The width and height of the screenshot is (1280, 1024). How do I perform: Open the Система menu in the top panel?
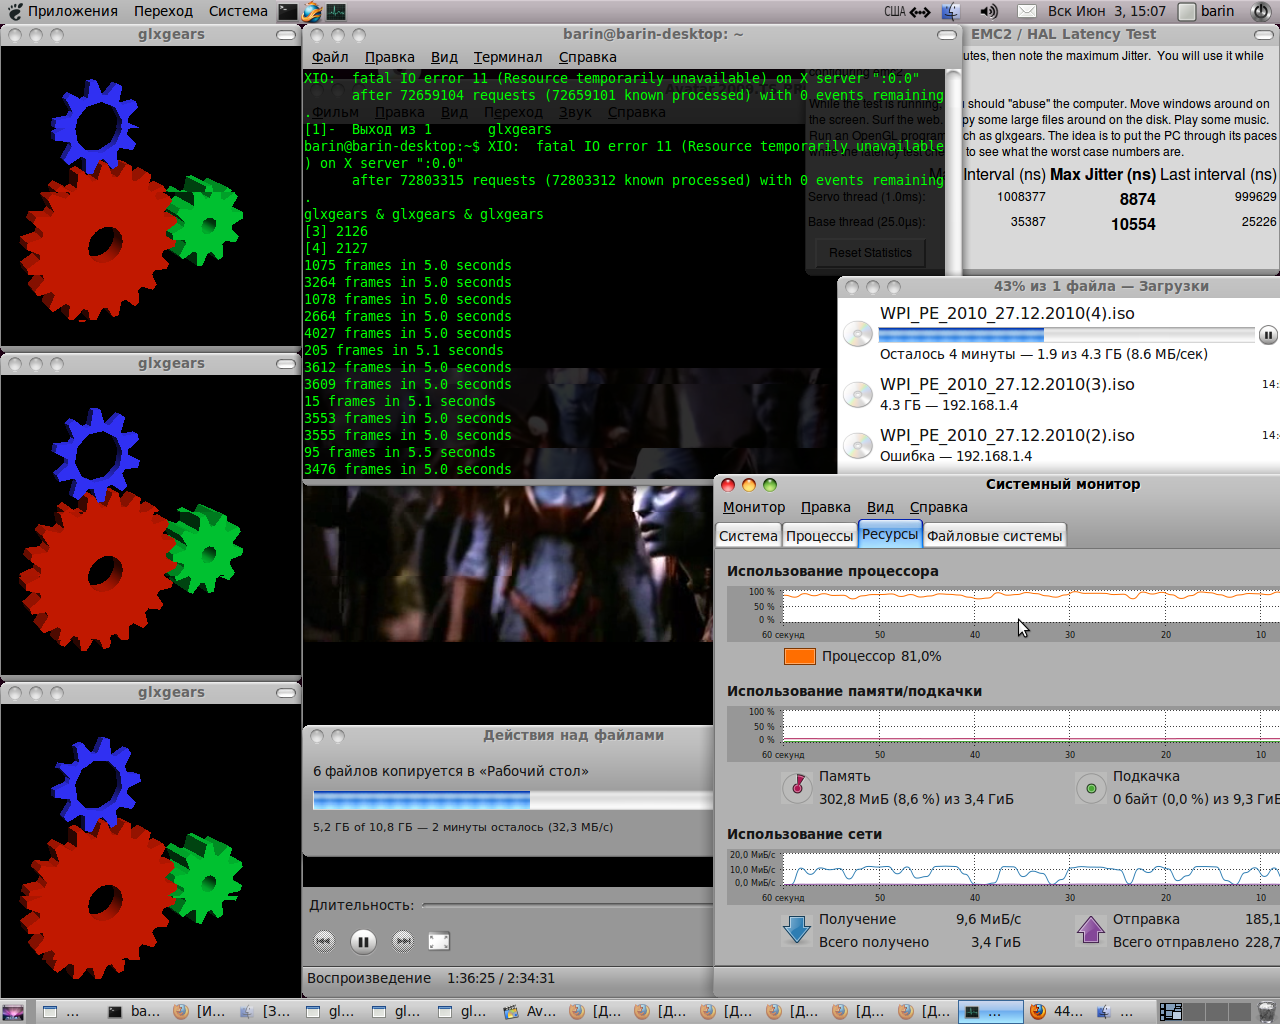pos(238,11)
